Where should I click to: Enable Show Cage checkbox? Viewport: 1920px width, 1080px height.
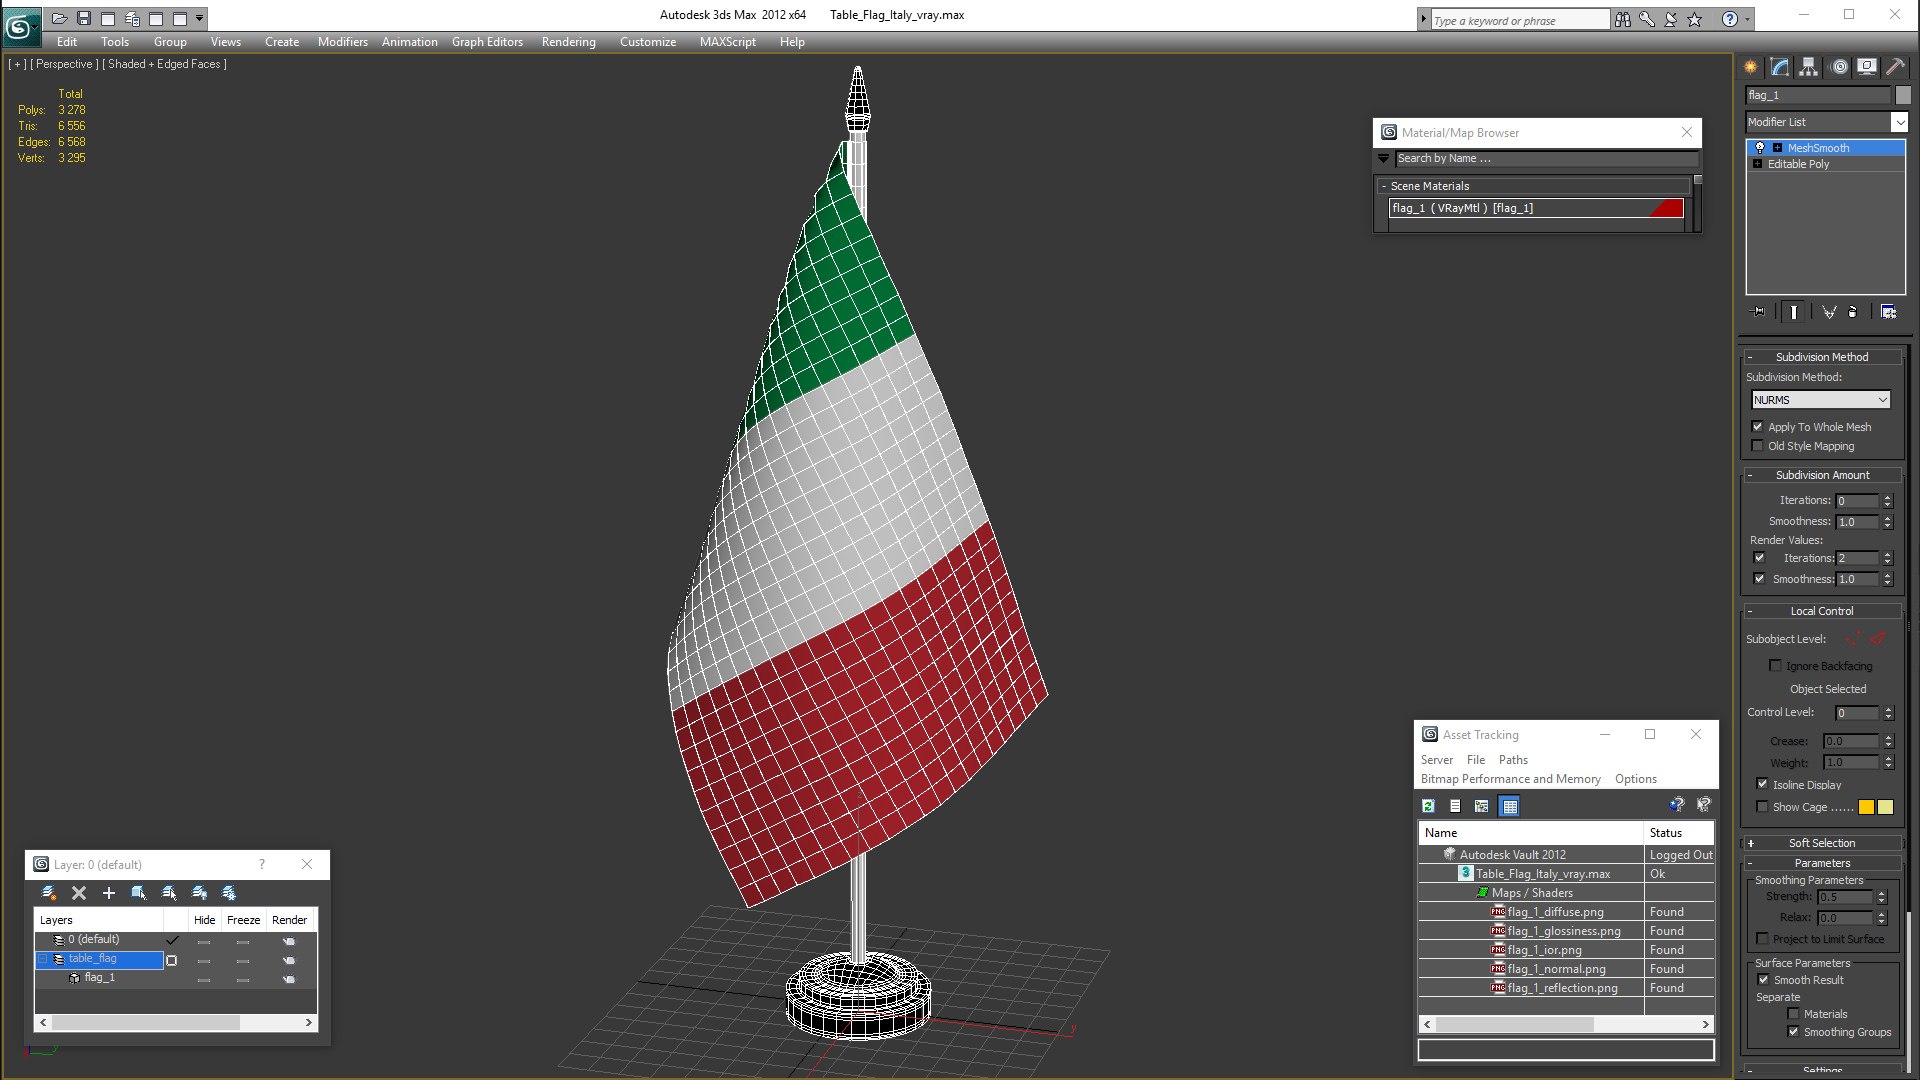point(1762,807)
